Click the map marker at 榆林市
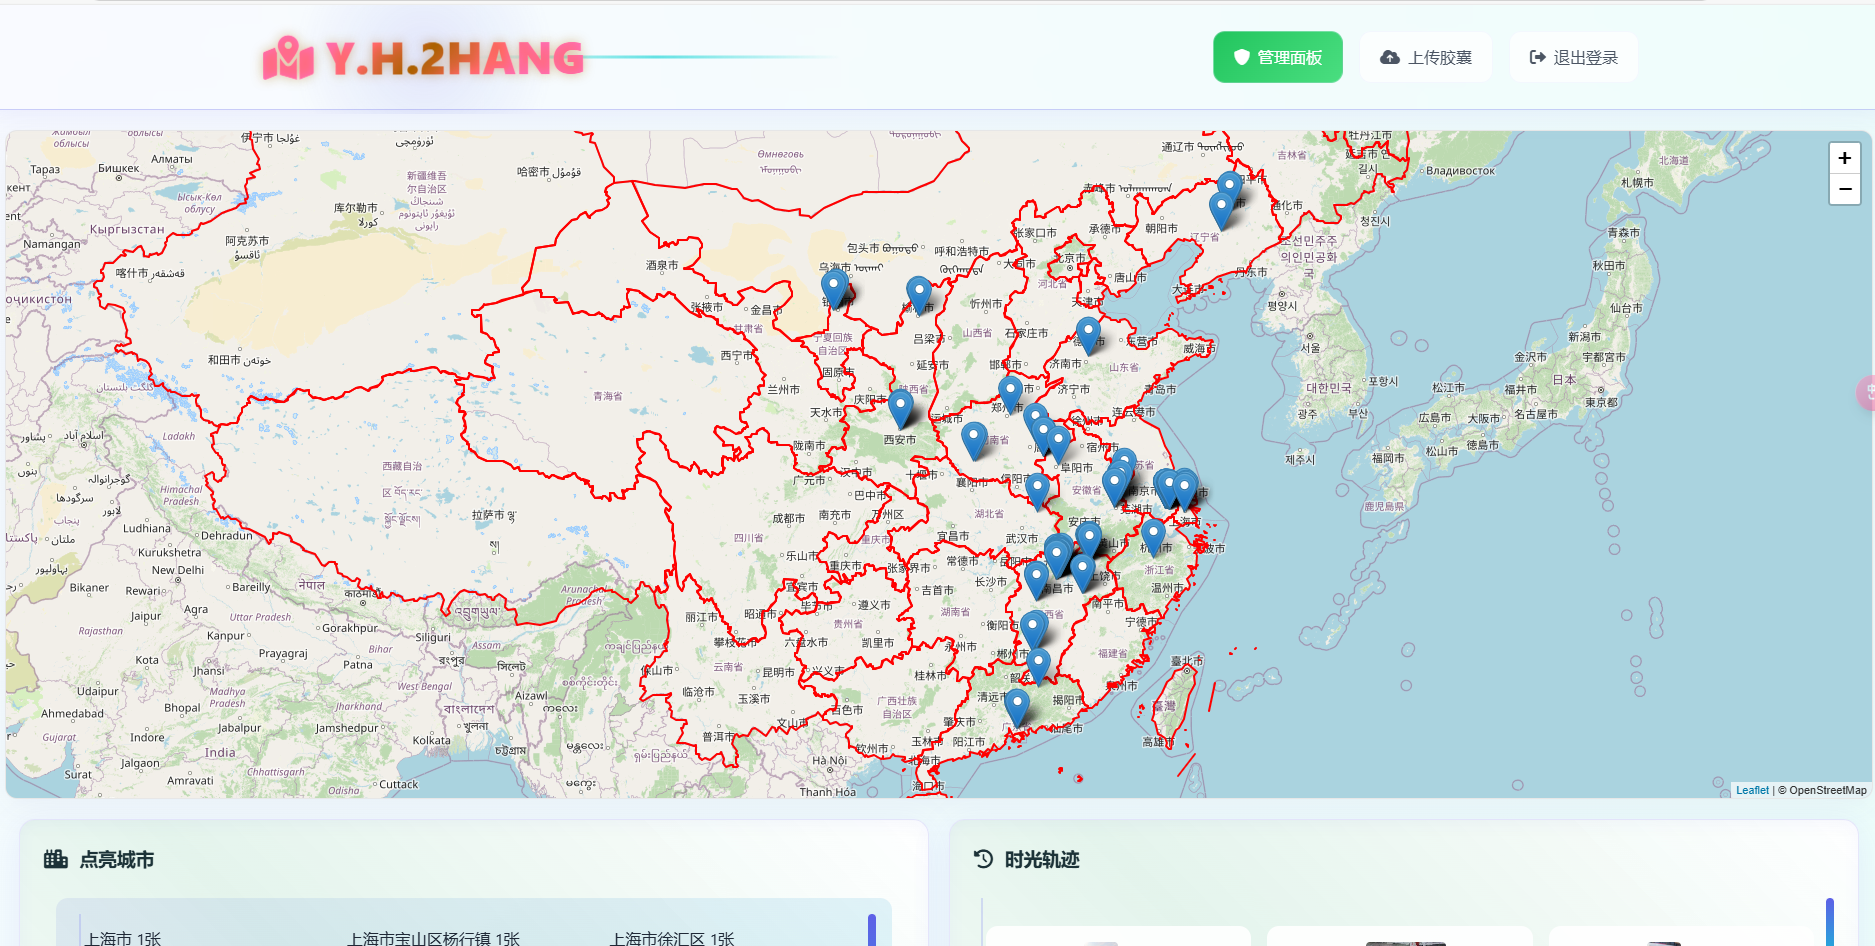1875x946 pixels. tap(918, 293)
